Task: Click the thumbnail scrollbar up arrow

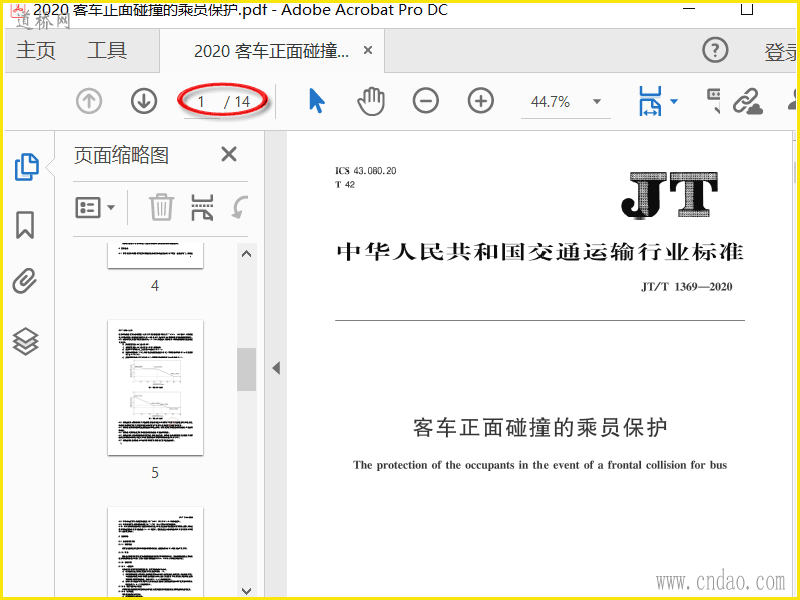Action: click(x=246, y=254)
